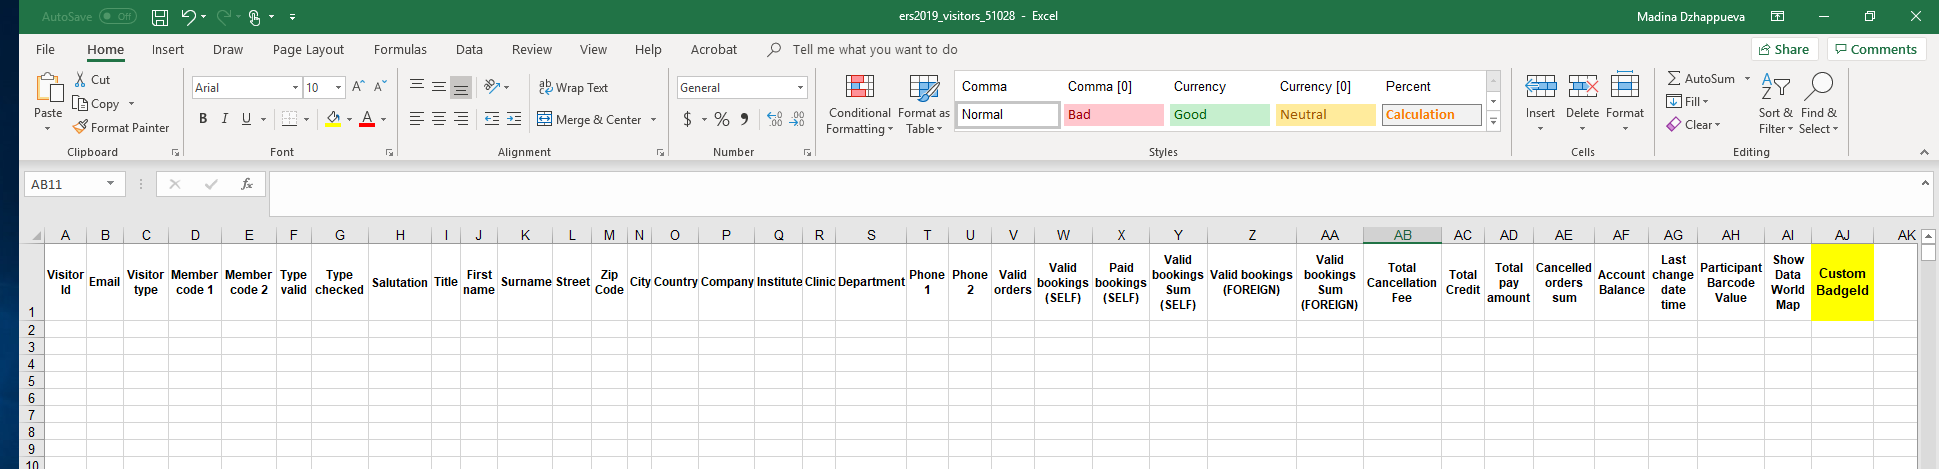Click the Save icon in title bar
The height and width of the screenshot is (469, 1939).
click(160, 17)
